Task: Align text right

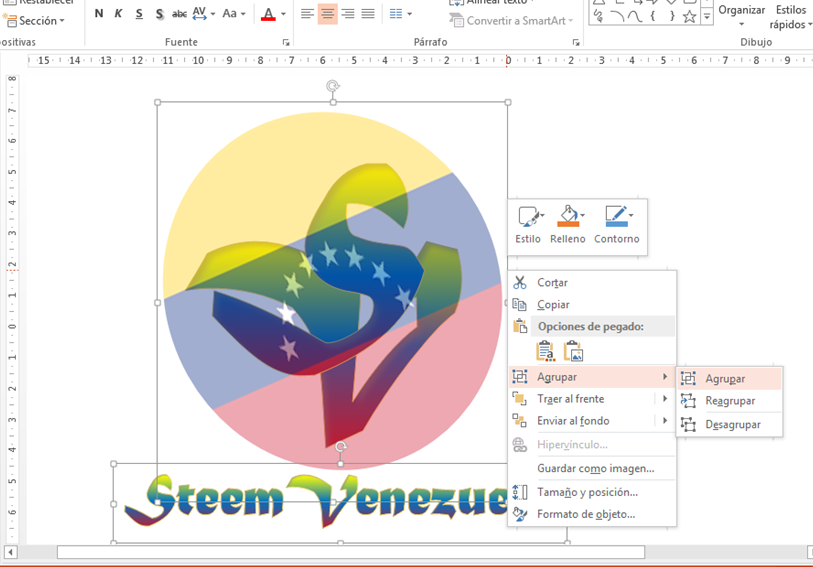Action: (x=348, y=14)
